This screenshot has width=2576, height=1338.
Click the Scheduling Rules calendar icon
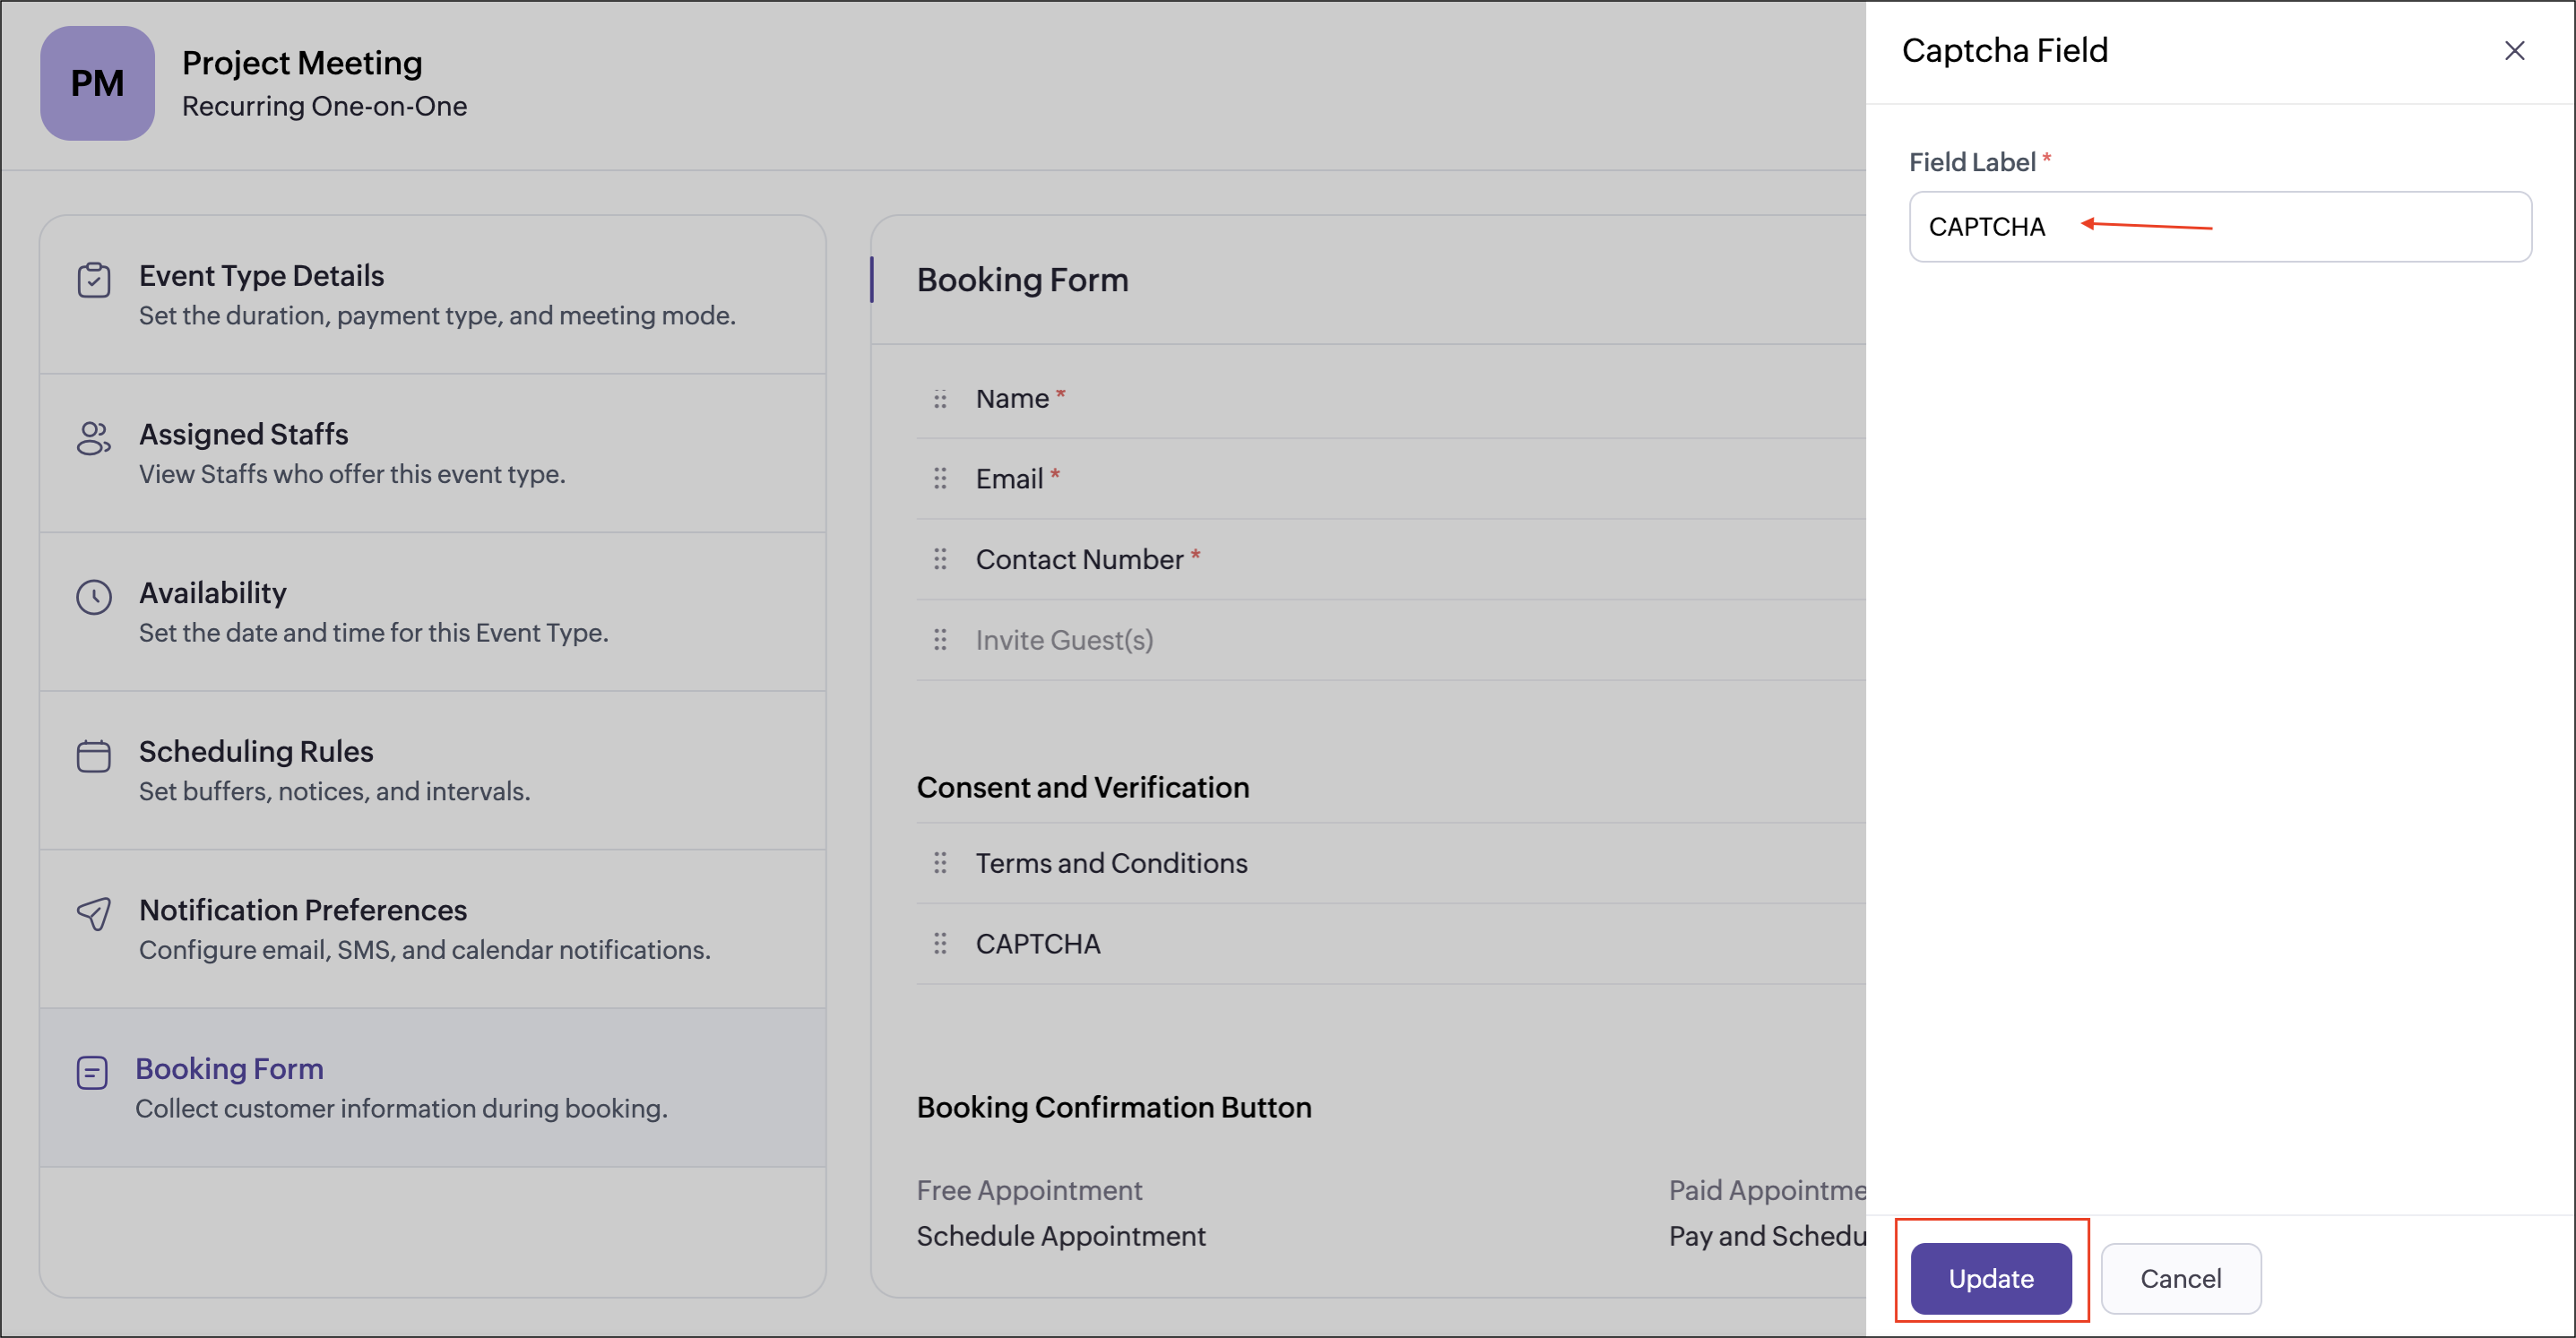(94, 756)
